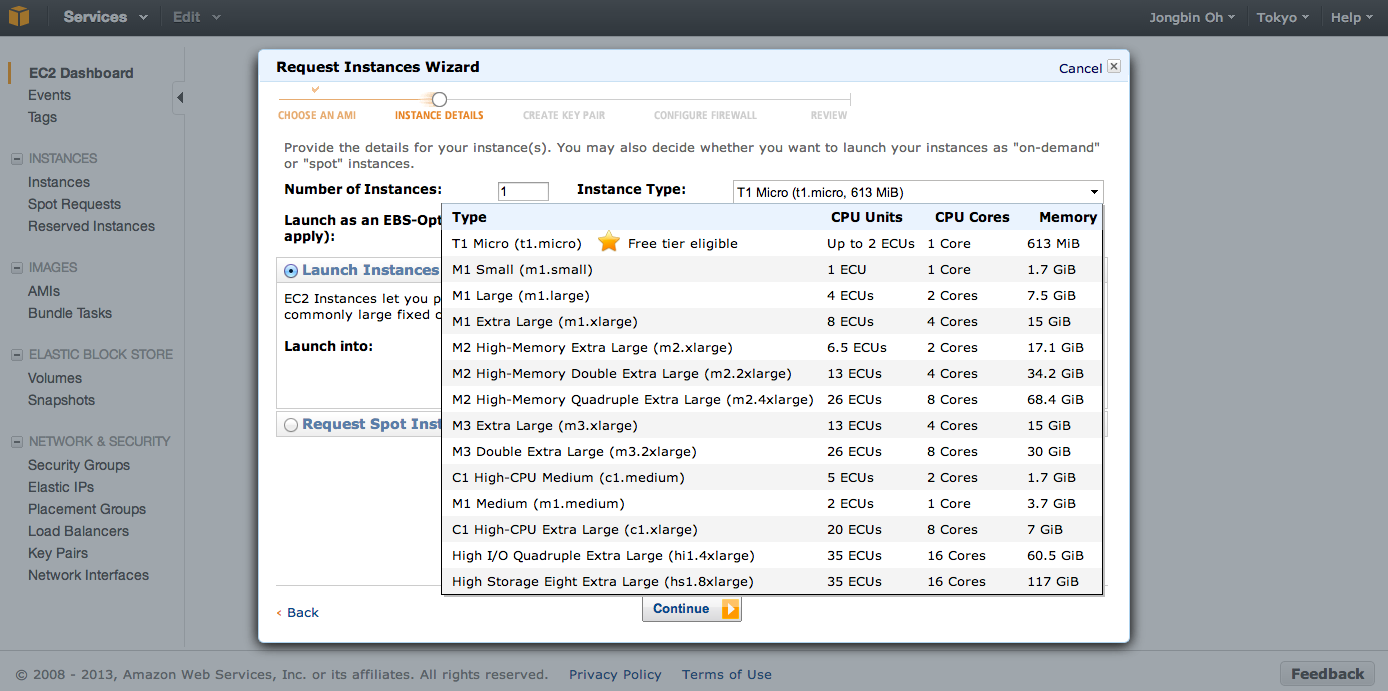The image size is (1388, 691).
Task: Select M1 Extra Large (m1.xlarge) instance type
Action: [x=772, y=321]
